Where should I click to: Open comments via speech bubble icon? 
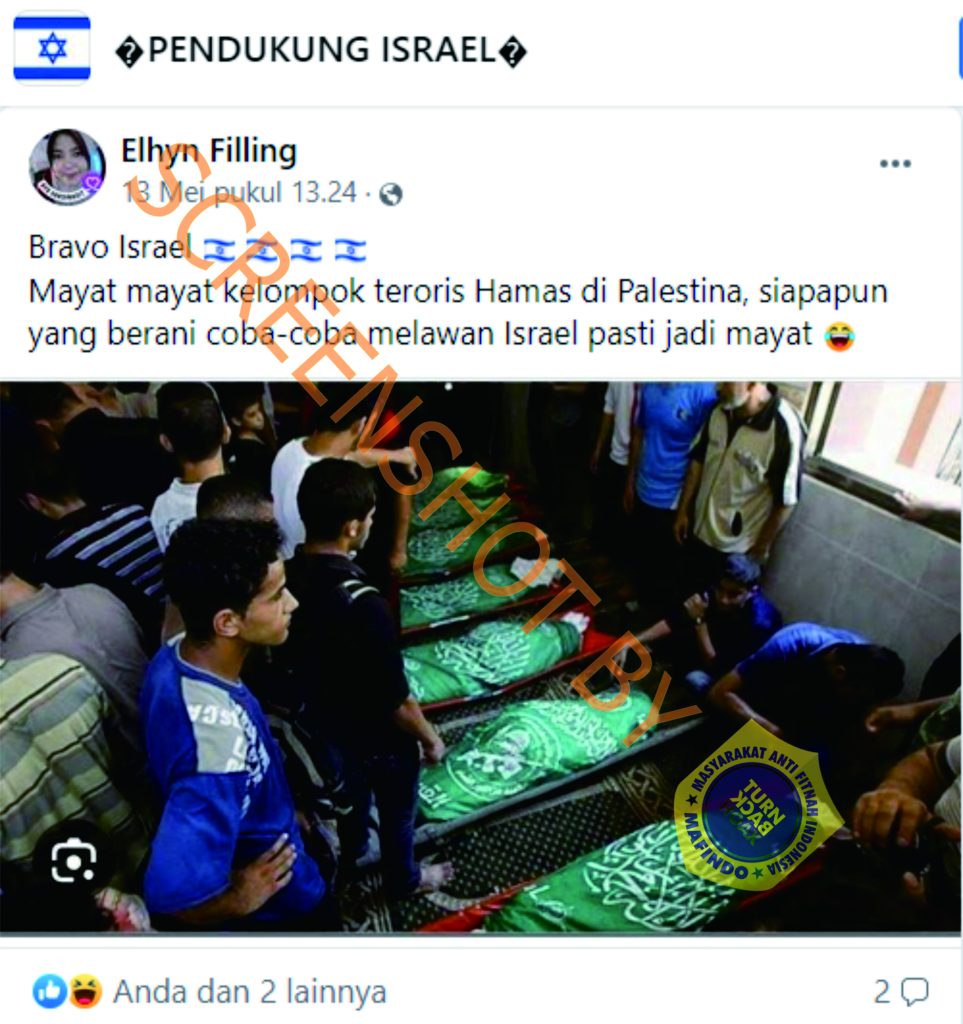(914, 992)
